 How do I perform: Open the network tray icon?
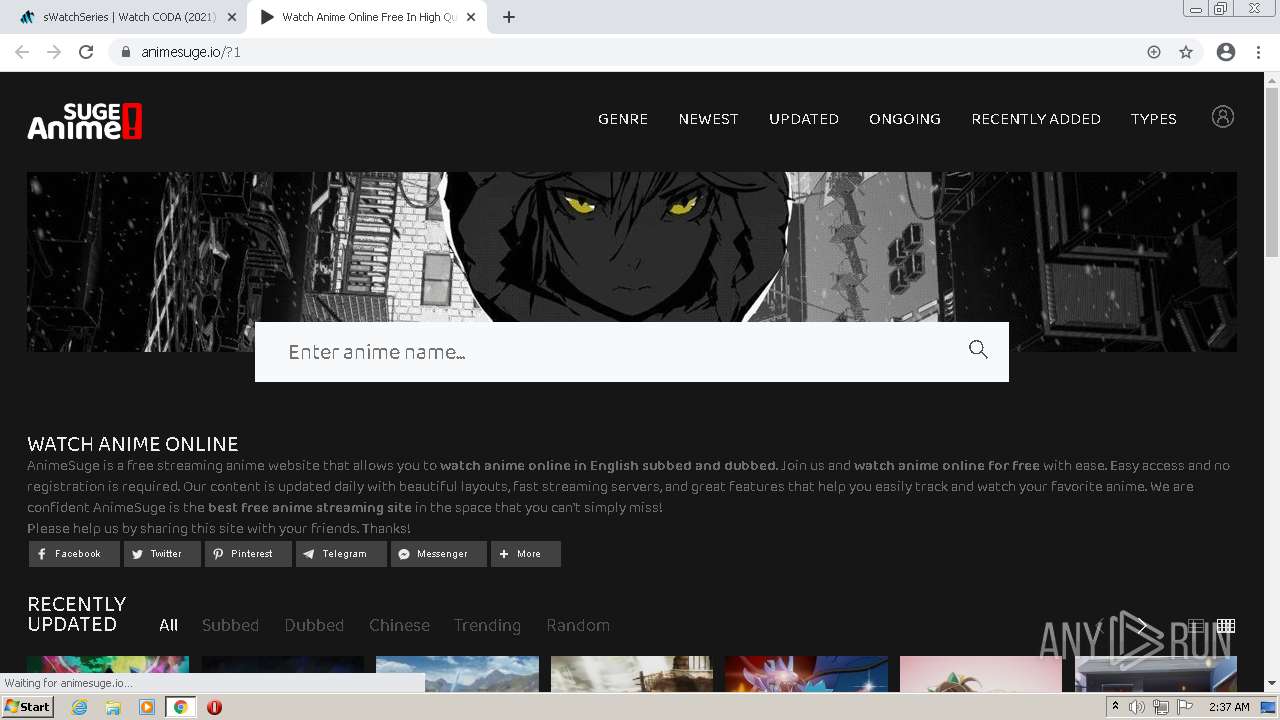pos(1161,707)
